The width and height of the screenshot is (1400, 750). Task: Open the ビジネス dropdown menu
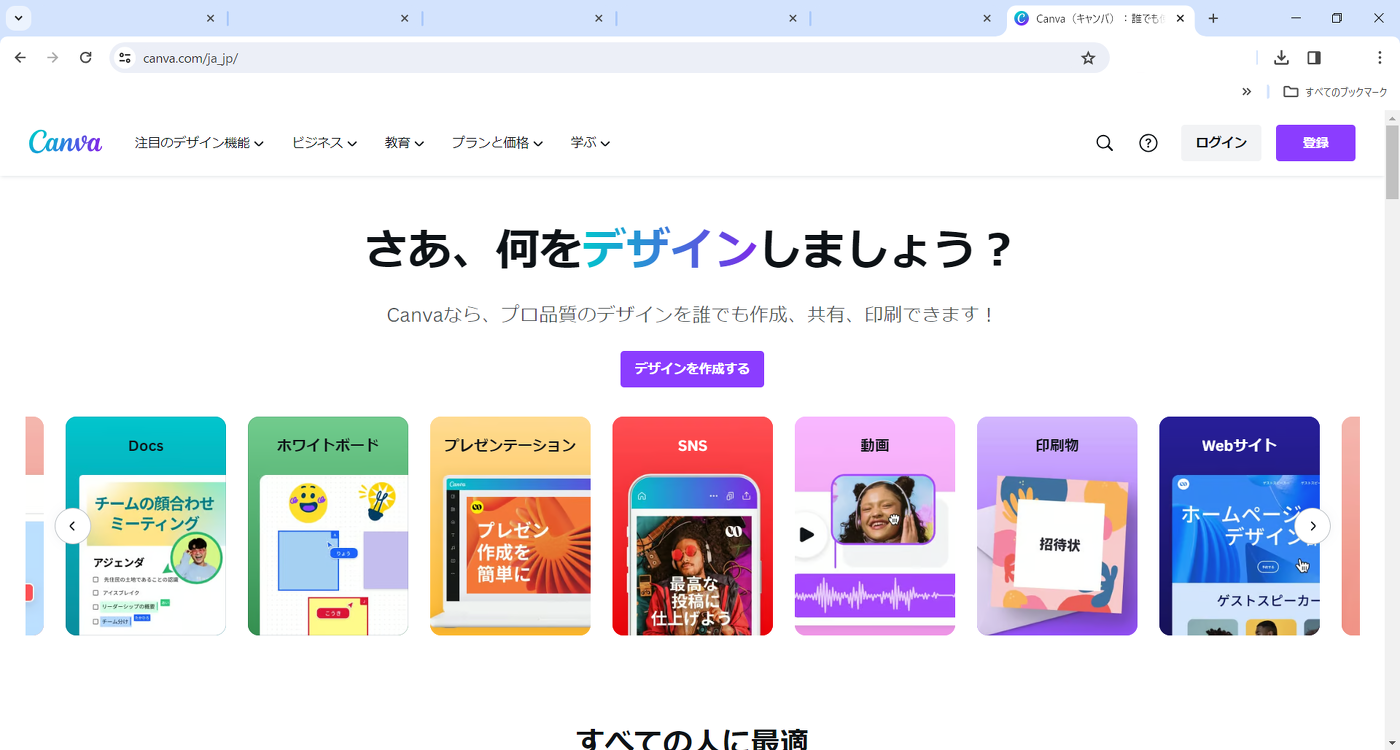pos(324,142)
